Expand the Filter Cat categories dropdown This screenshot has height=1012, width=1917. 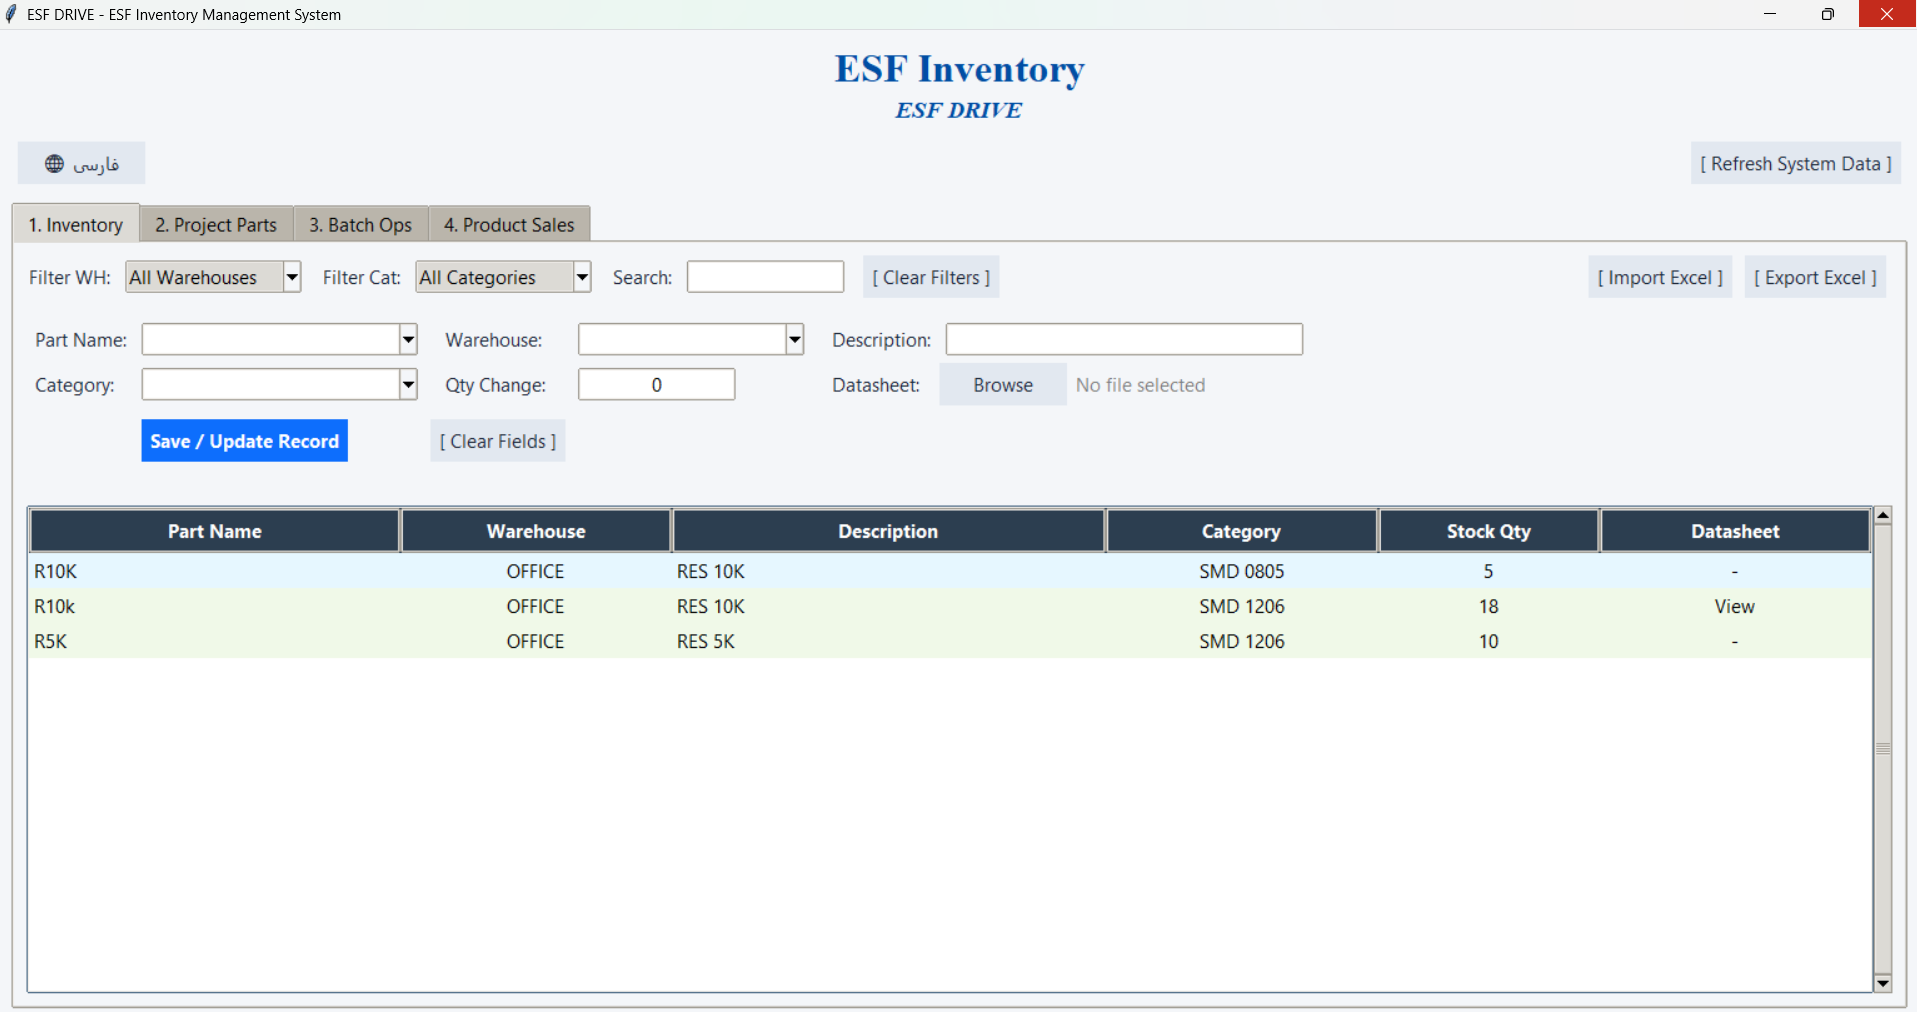point(582,277)
